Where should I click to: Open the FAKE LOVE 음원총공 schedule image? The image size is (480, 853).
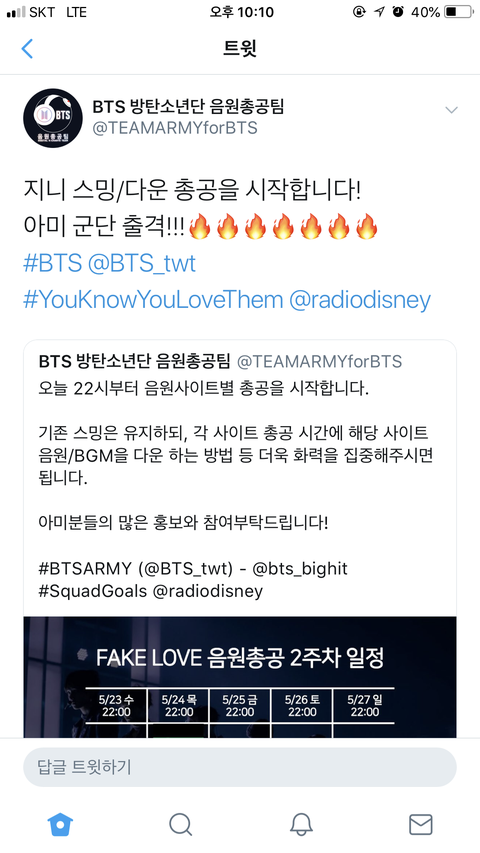pyautogui.click(x=240, y=677)
